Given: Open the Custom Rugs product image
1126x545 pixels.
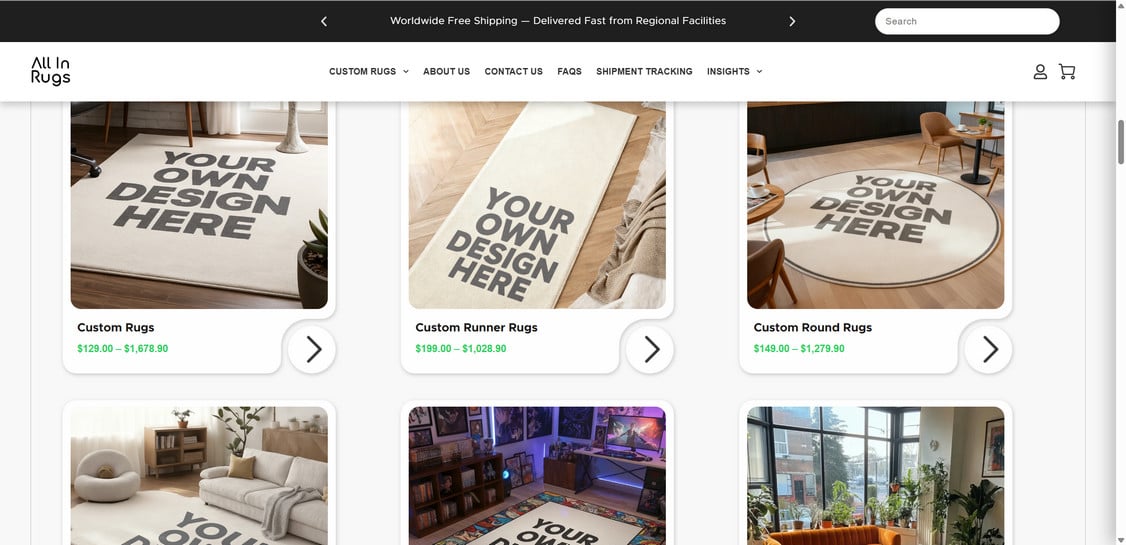Looking at the screenshot, I should (199, 205).
